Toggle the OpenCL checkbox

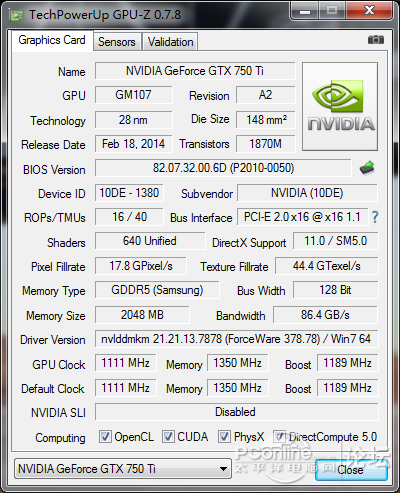105,437
